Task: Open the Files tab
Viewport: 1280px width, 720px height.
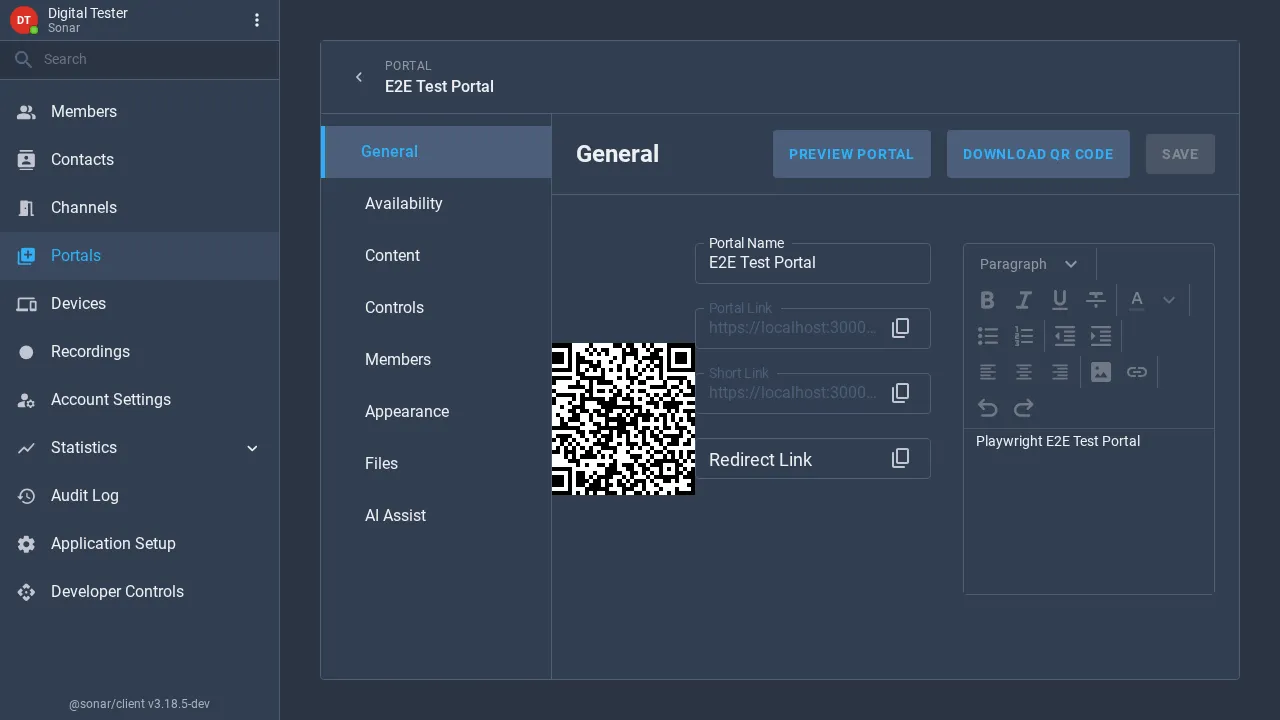Action: pos(436,464)
